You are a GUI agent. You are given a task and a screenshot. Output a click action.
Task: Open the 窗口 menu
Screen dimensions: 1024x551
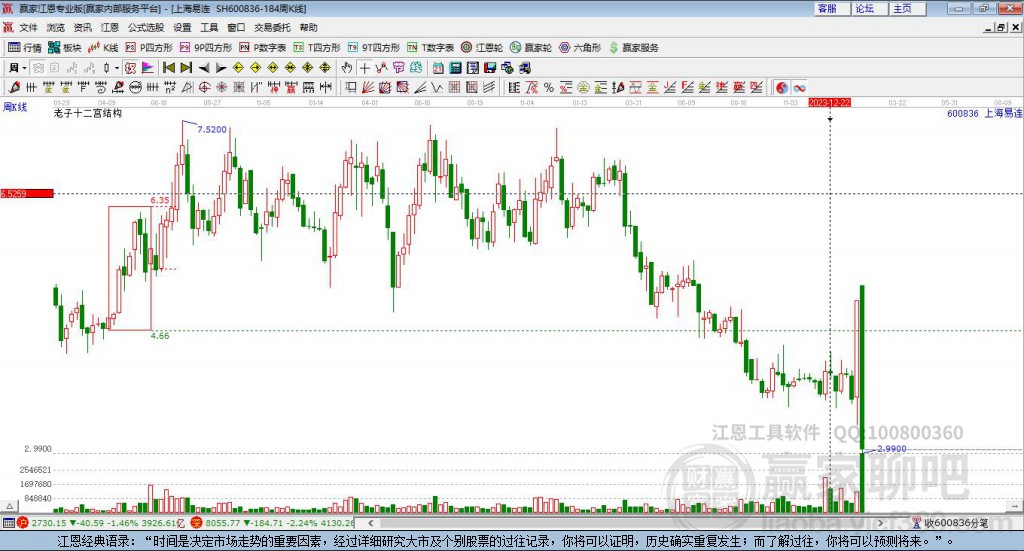coord(236,27)
